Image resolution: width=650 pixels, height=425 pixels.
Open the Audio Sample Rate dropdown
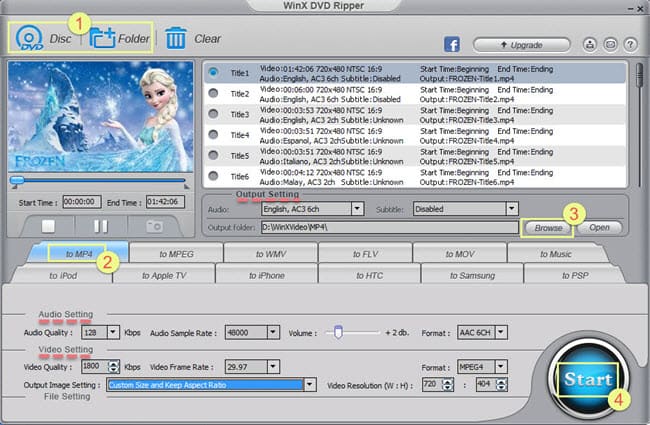click(x=272, y=332)
